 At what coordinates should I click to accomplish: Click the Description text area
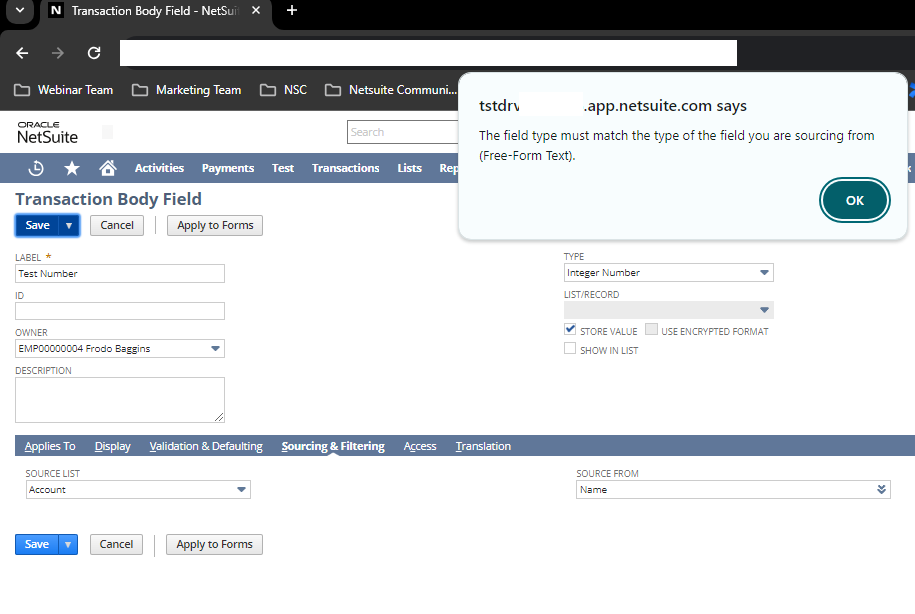point(120,400)
